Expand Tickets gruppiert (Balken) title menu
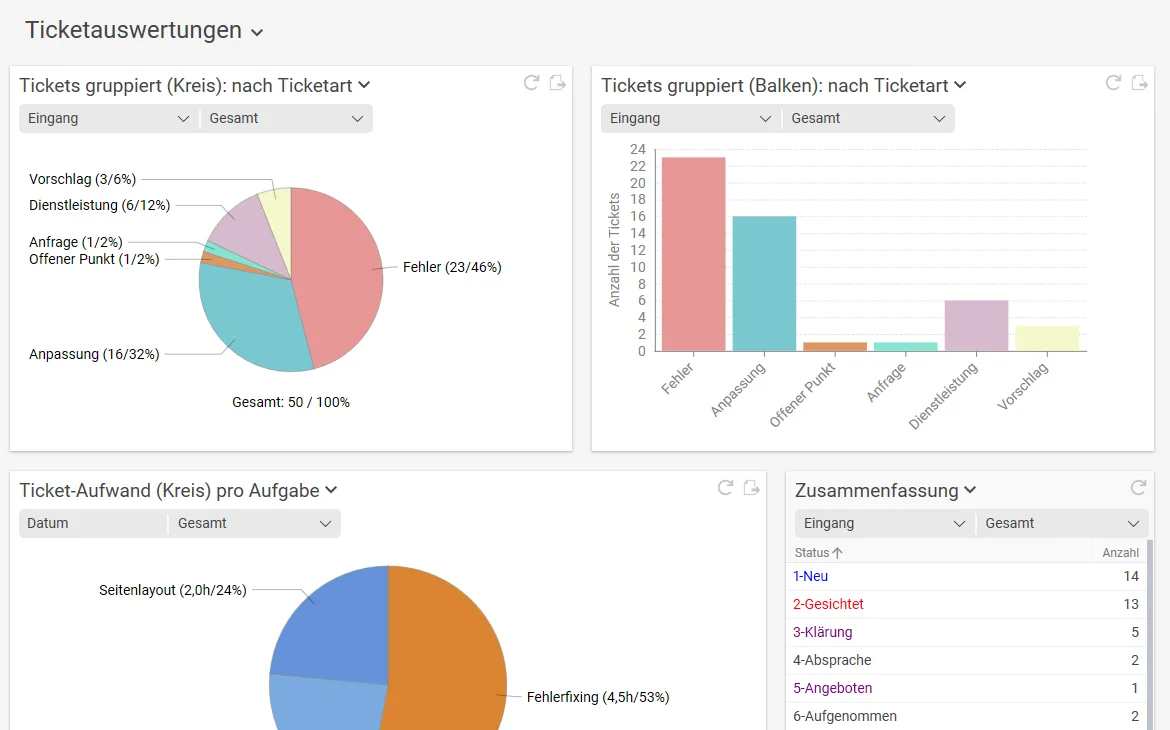 click(x=960, y=85)
